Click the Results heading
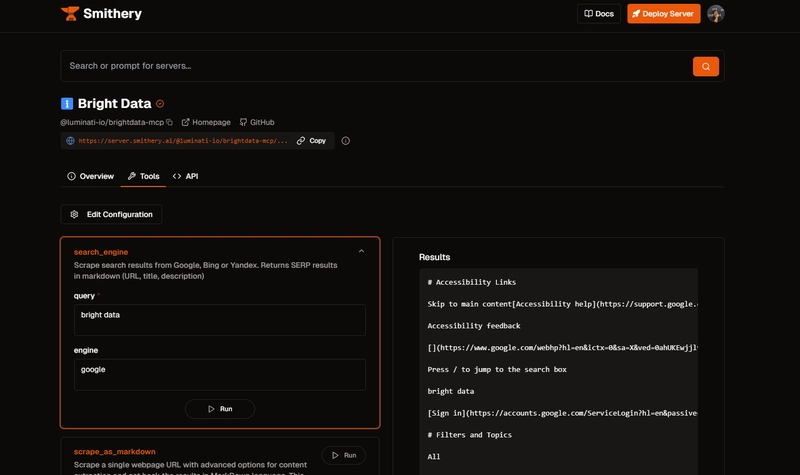This screenshot has width=800, height=475. (x=435, y=257)
